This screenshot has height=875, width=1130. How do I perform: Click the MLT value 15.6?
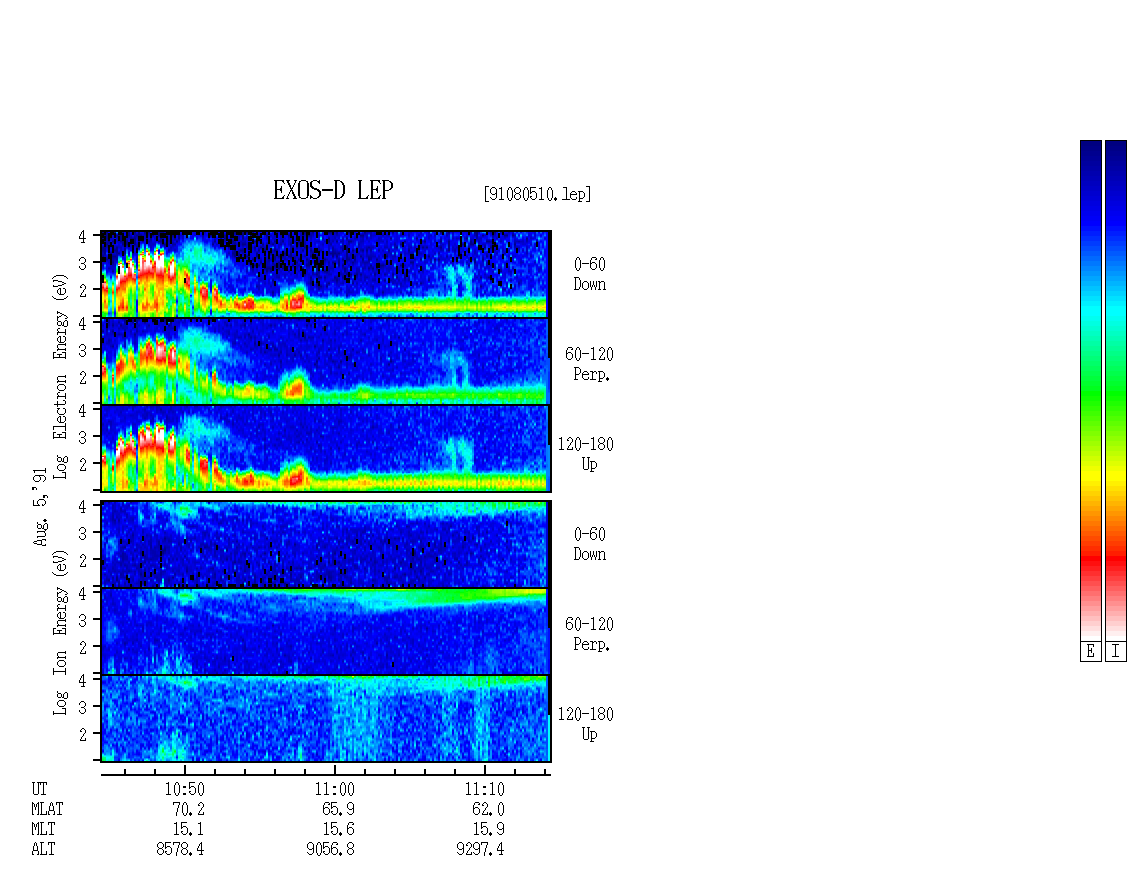tap(338, 829)
